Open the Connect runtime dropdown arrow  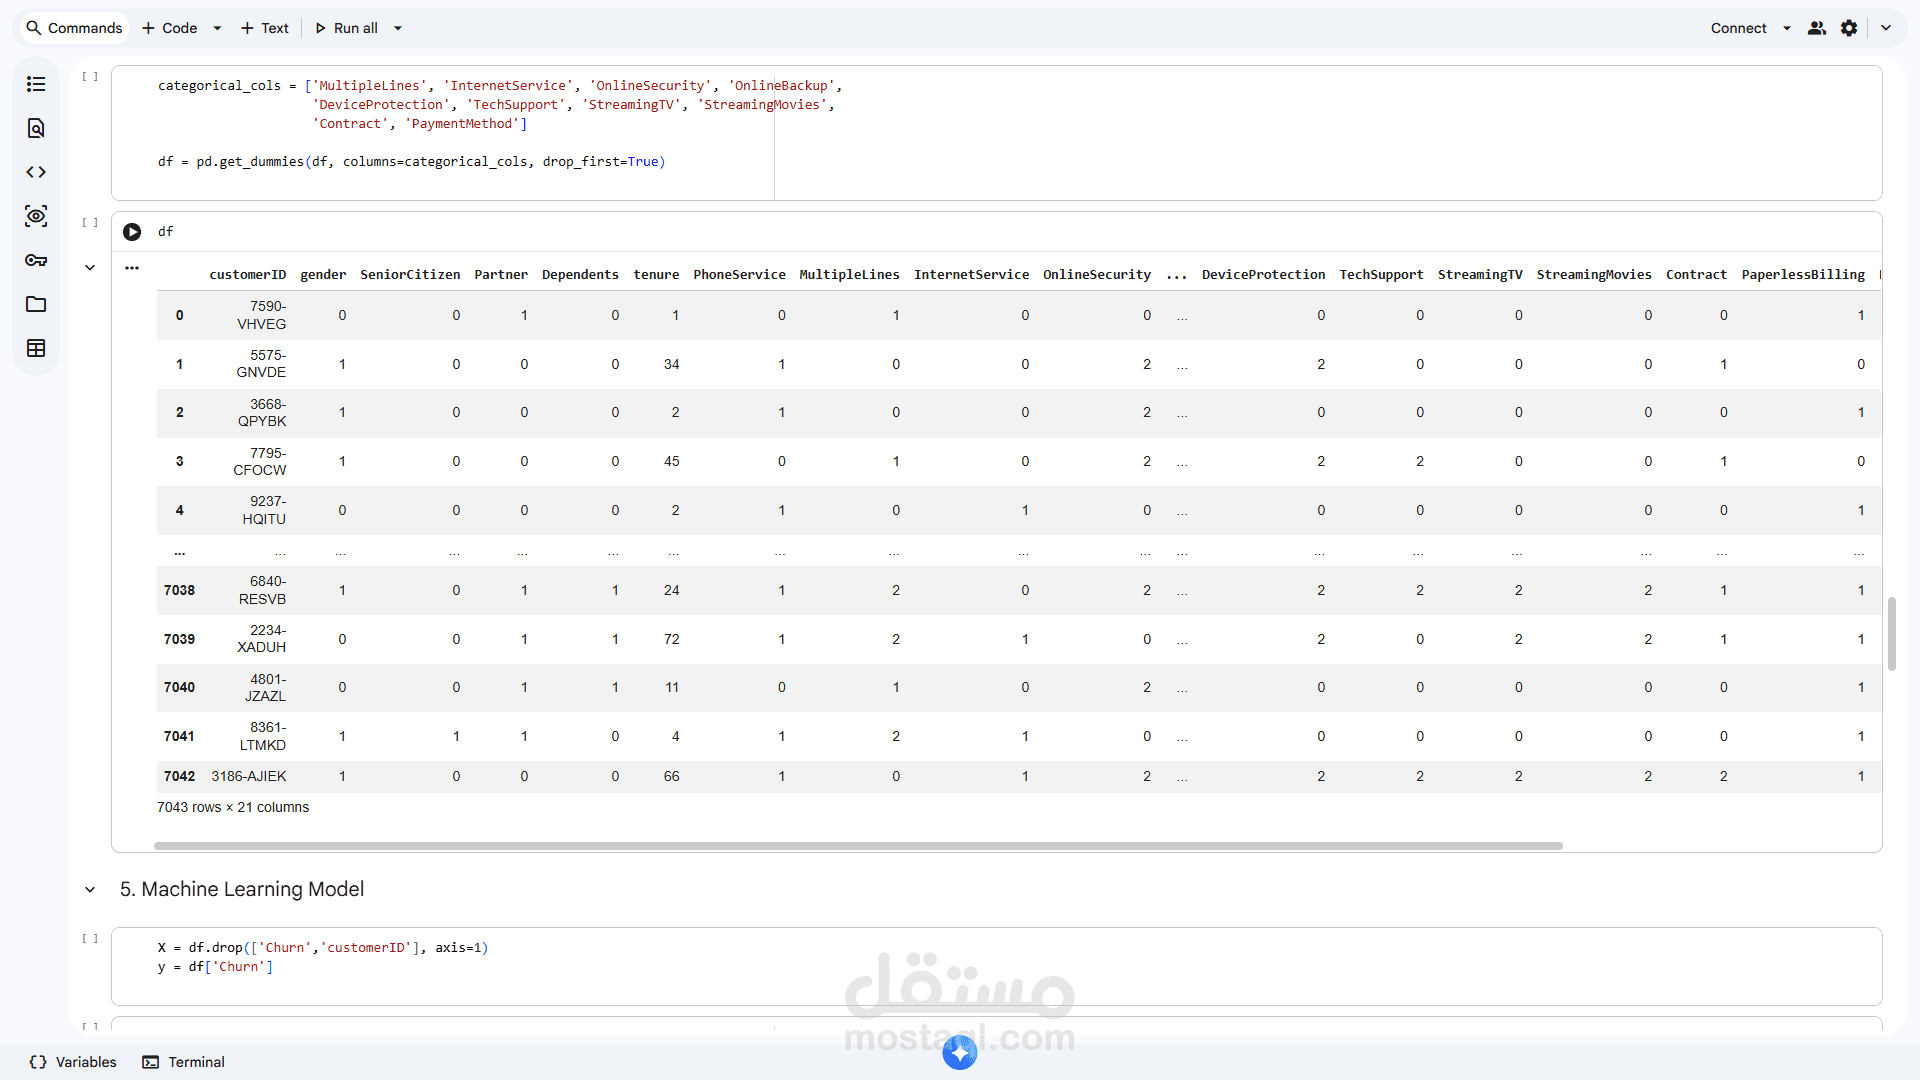1787,28
